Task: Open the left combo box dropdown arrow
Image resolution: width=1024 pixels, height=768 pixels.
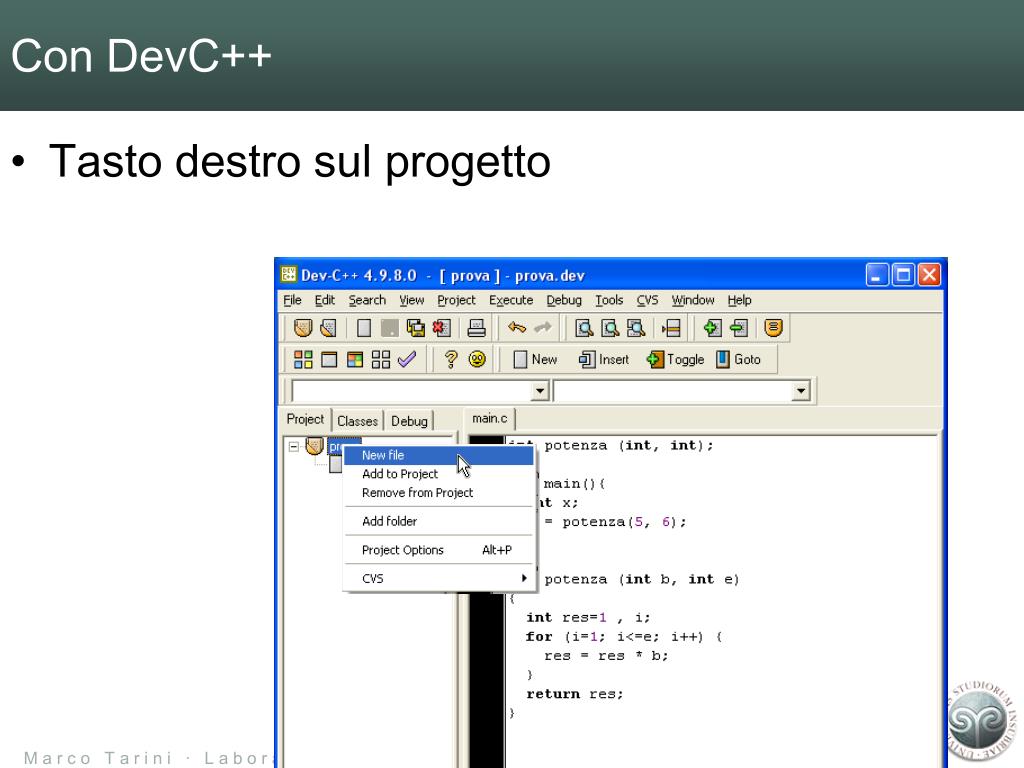Action: [x=539, y=391]
